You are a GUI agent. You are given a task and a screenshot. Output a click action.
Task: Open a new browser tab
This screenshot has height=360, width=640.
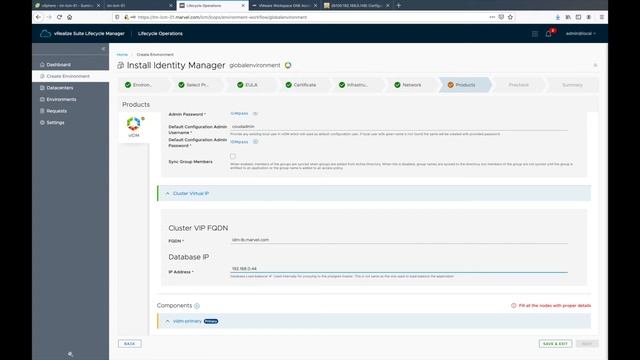[398, 6]
